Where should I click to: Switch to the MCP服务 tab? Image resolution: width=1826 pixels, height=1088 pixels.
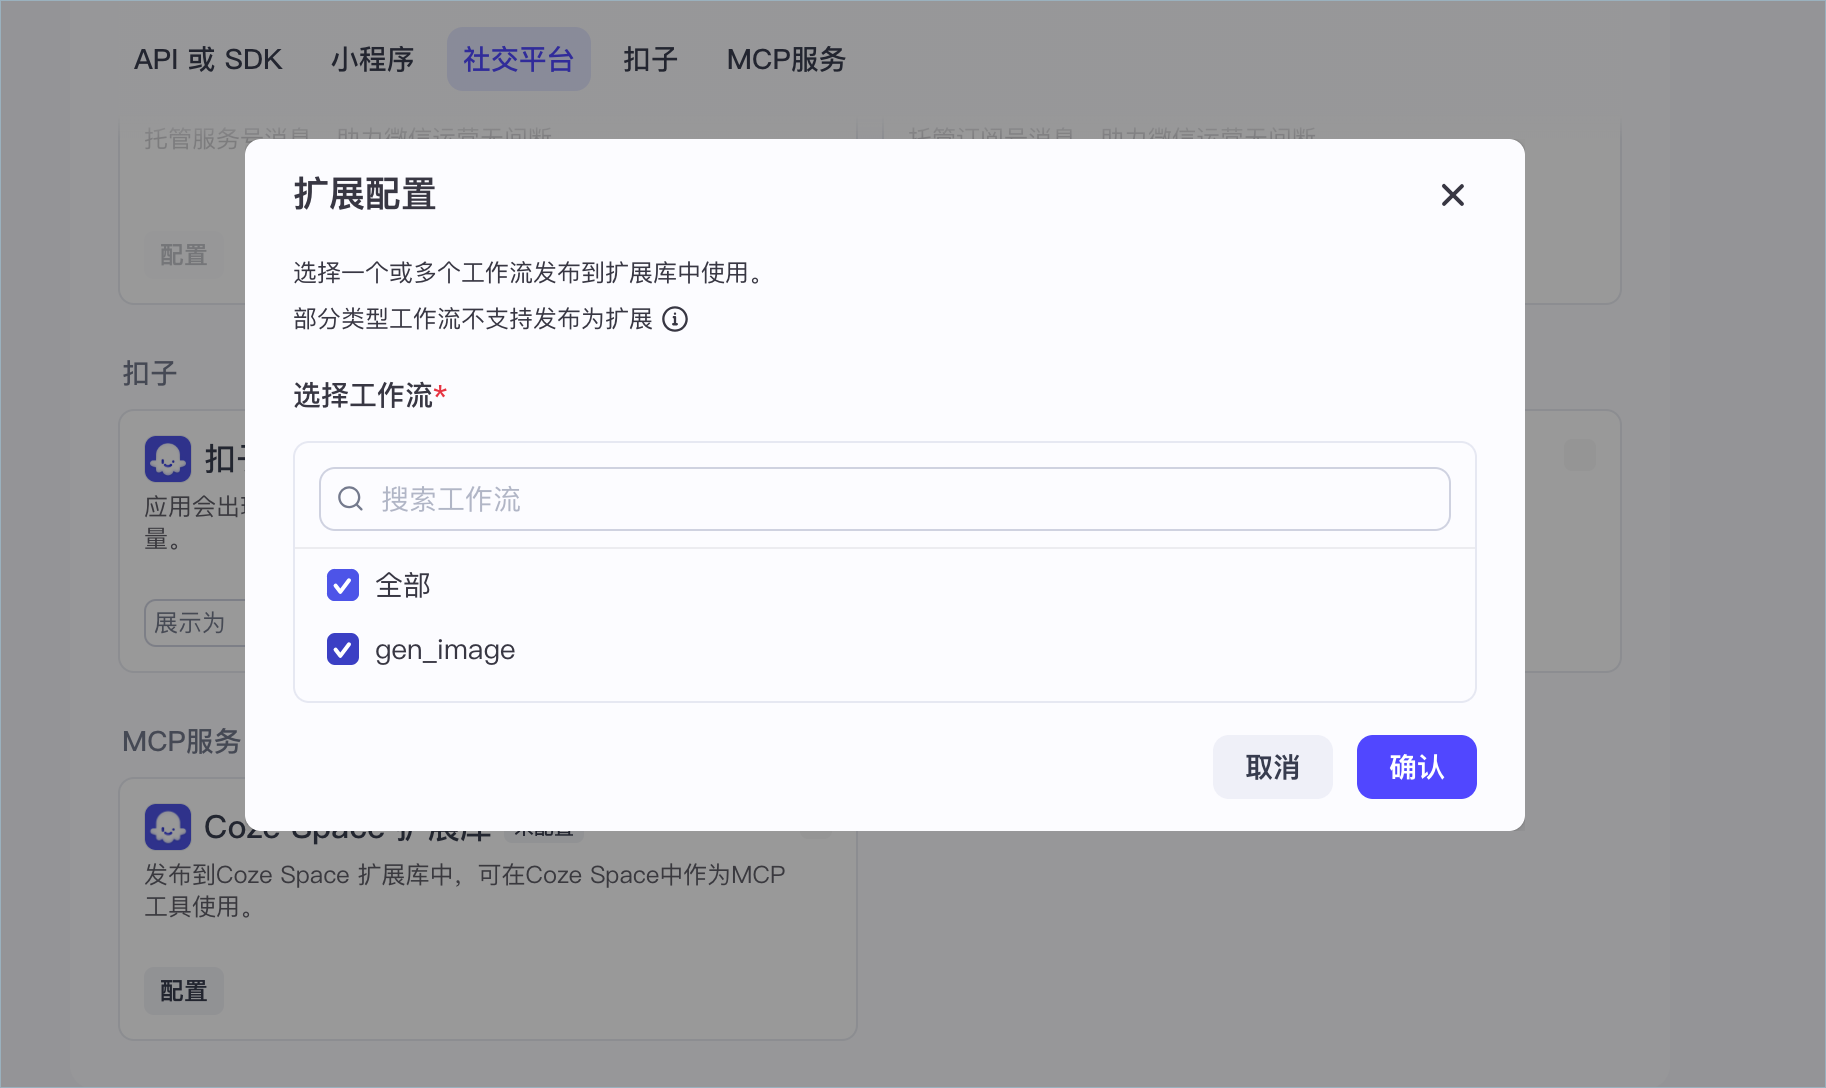tap(786, 60)
